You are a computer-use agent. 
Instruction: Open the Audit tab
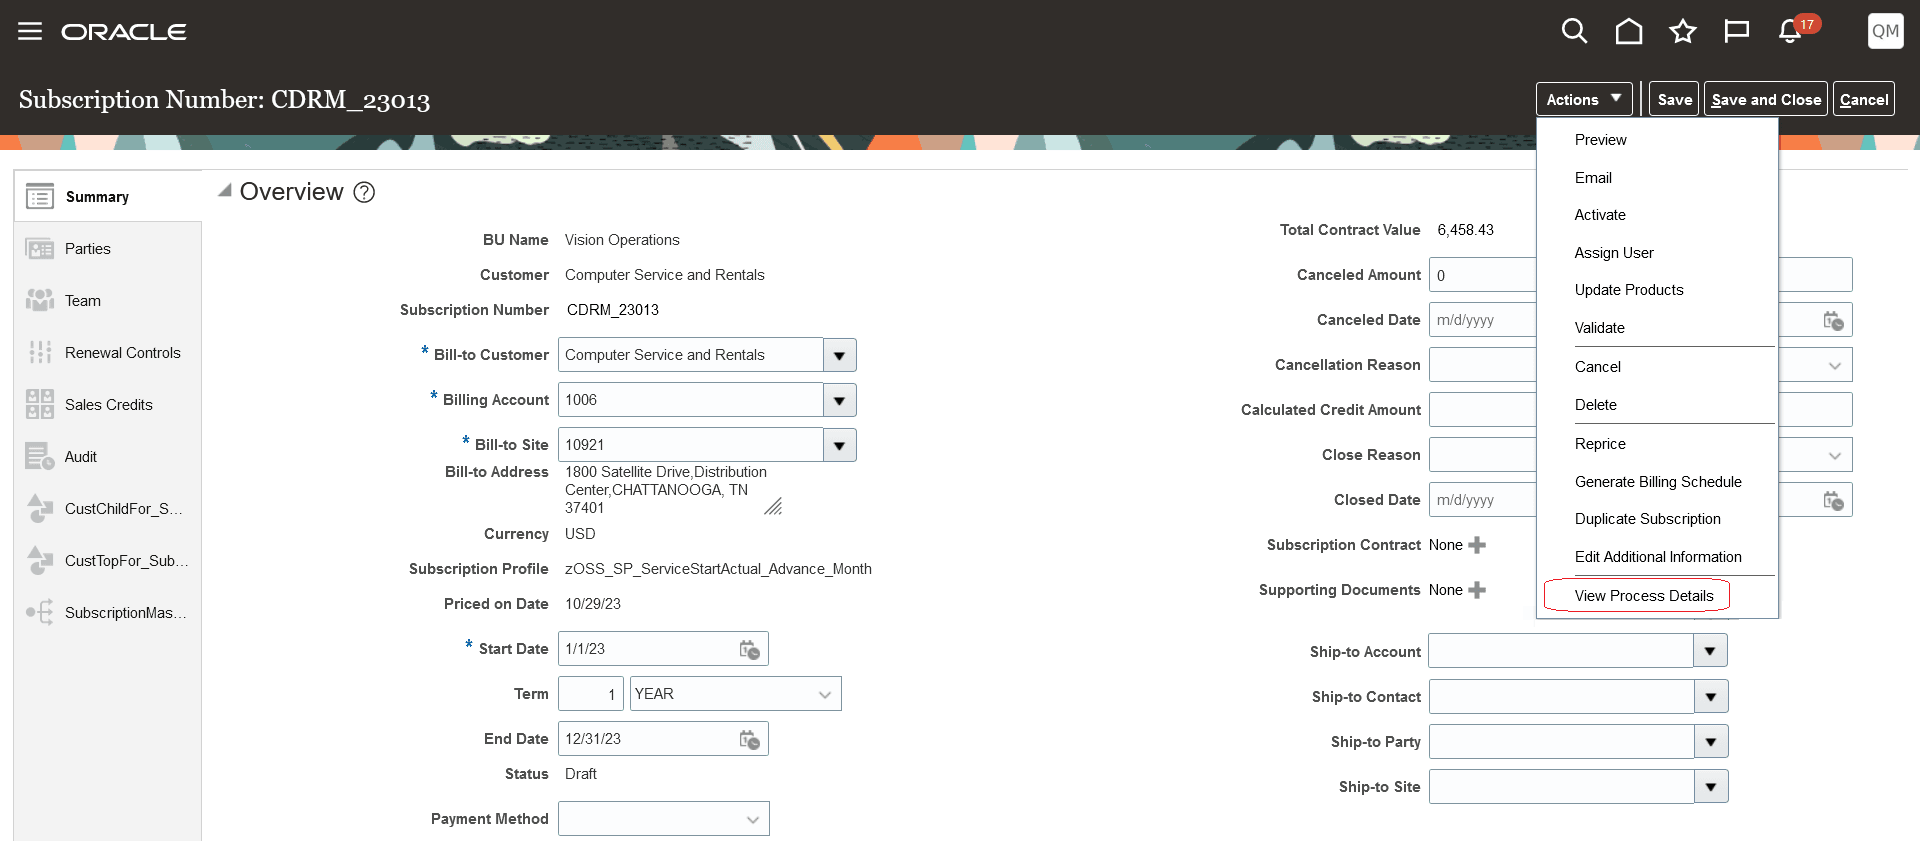click(x=108, y=456)
